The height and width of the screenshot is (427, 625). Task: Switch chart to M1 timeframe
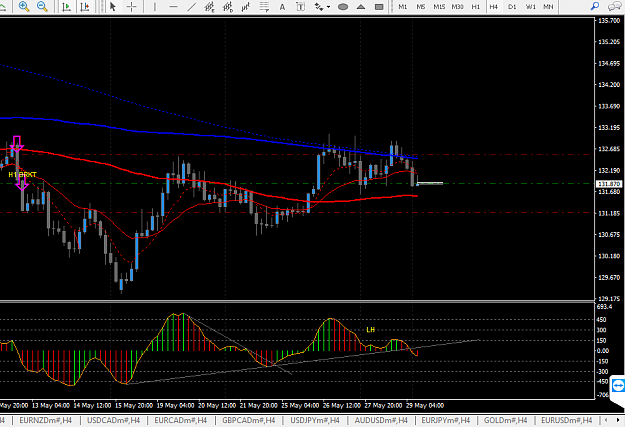403,6
